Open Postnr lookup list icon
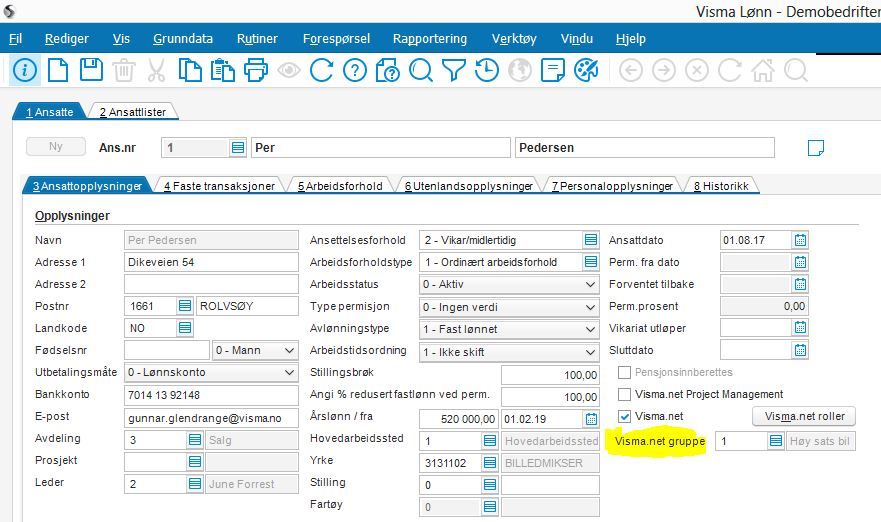881x522 pixels. [185, 306]
